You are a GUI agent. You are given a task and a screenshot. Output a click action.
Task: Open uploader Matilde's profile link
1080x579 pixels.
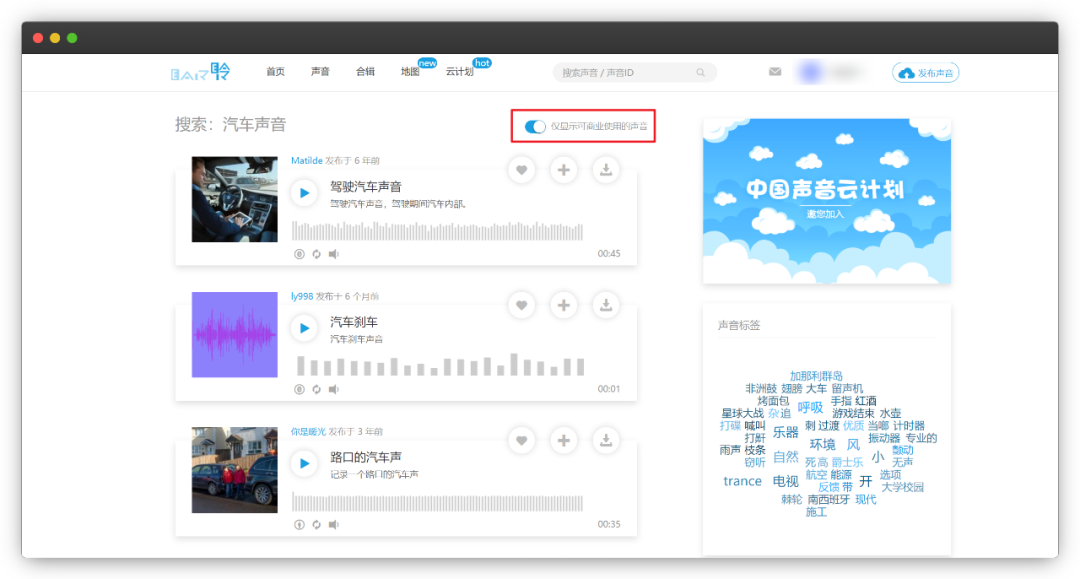pyautogui.click(x=307, y=160)
